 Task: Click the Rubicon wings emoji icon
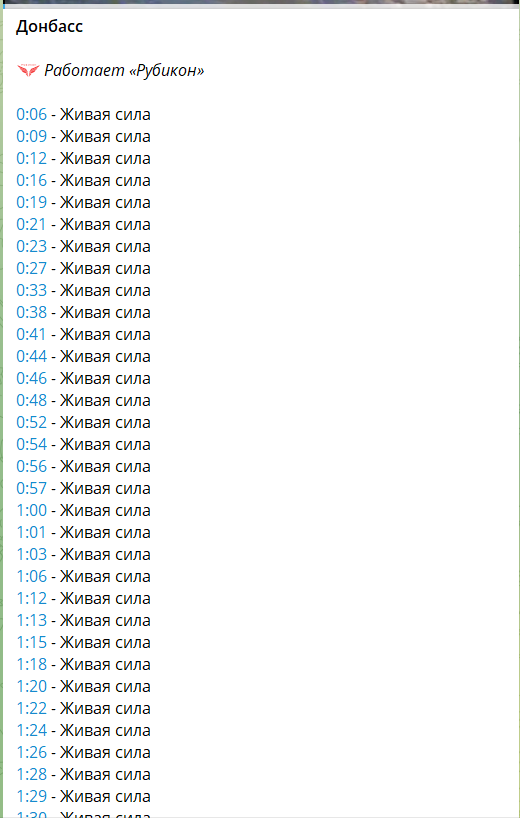tap(28, 70)
